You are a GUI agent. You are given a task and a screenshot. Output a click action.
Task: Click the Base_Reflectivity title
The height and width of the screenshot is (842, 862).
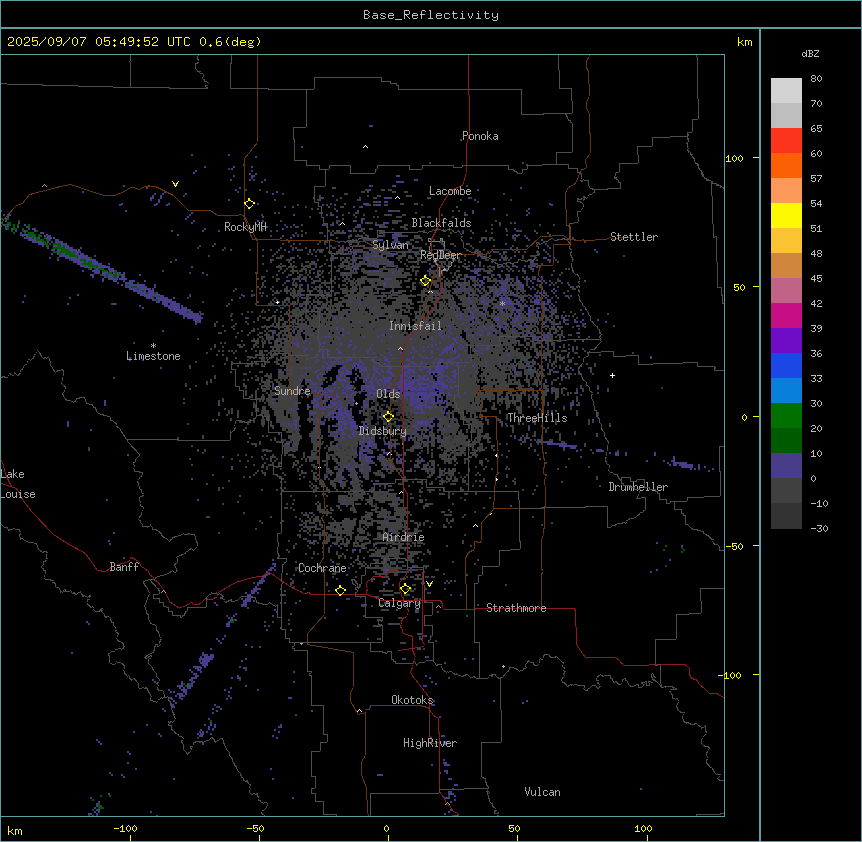pos(431,15)
